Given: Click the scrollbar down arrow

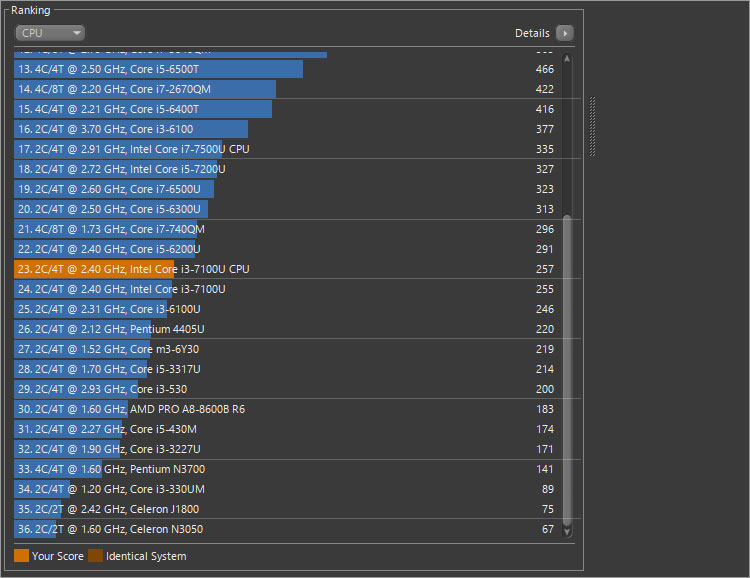Looking at the screenshot, I should [x=567, y=531].
